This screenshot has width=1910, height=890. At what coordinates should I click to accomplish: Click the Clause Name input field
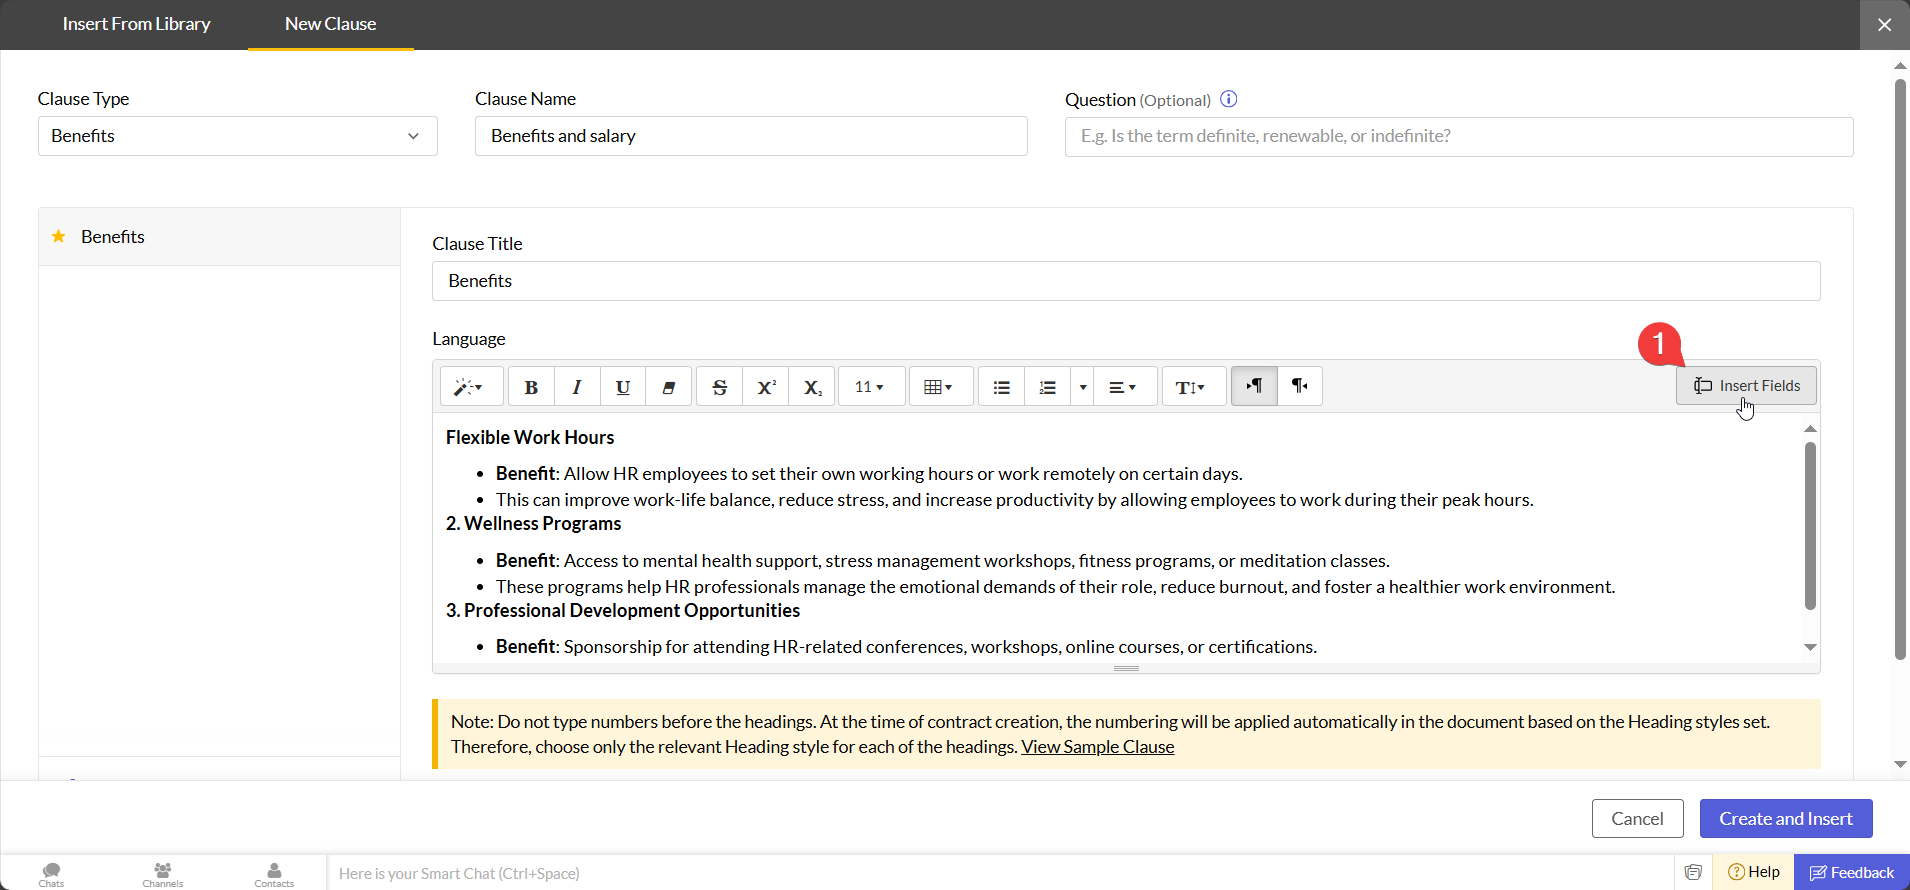[750, 136]
